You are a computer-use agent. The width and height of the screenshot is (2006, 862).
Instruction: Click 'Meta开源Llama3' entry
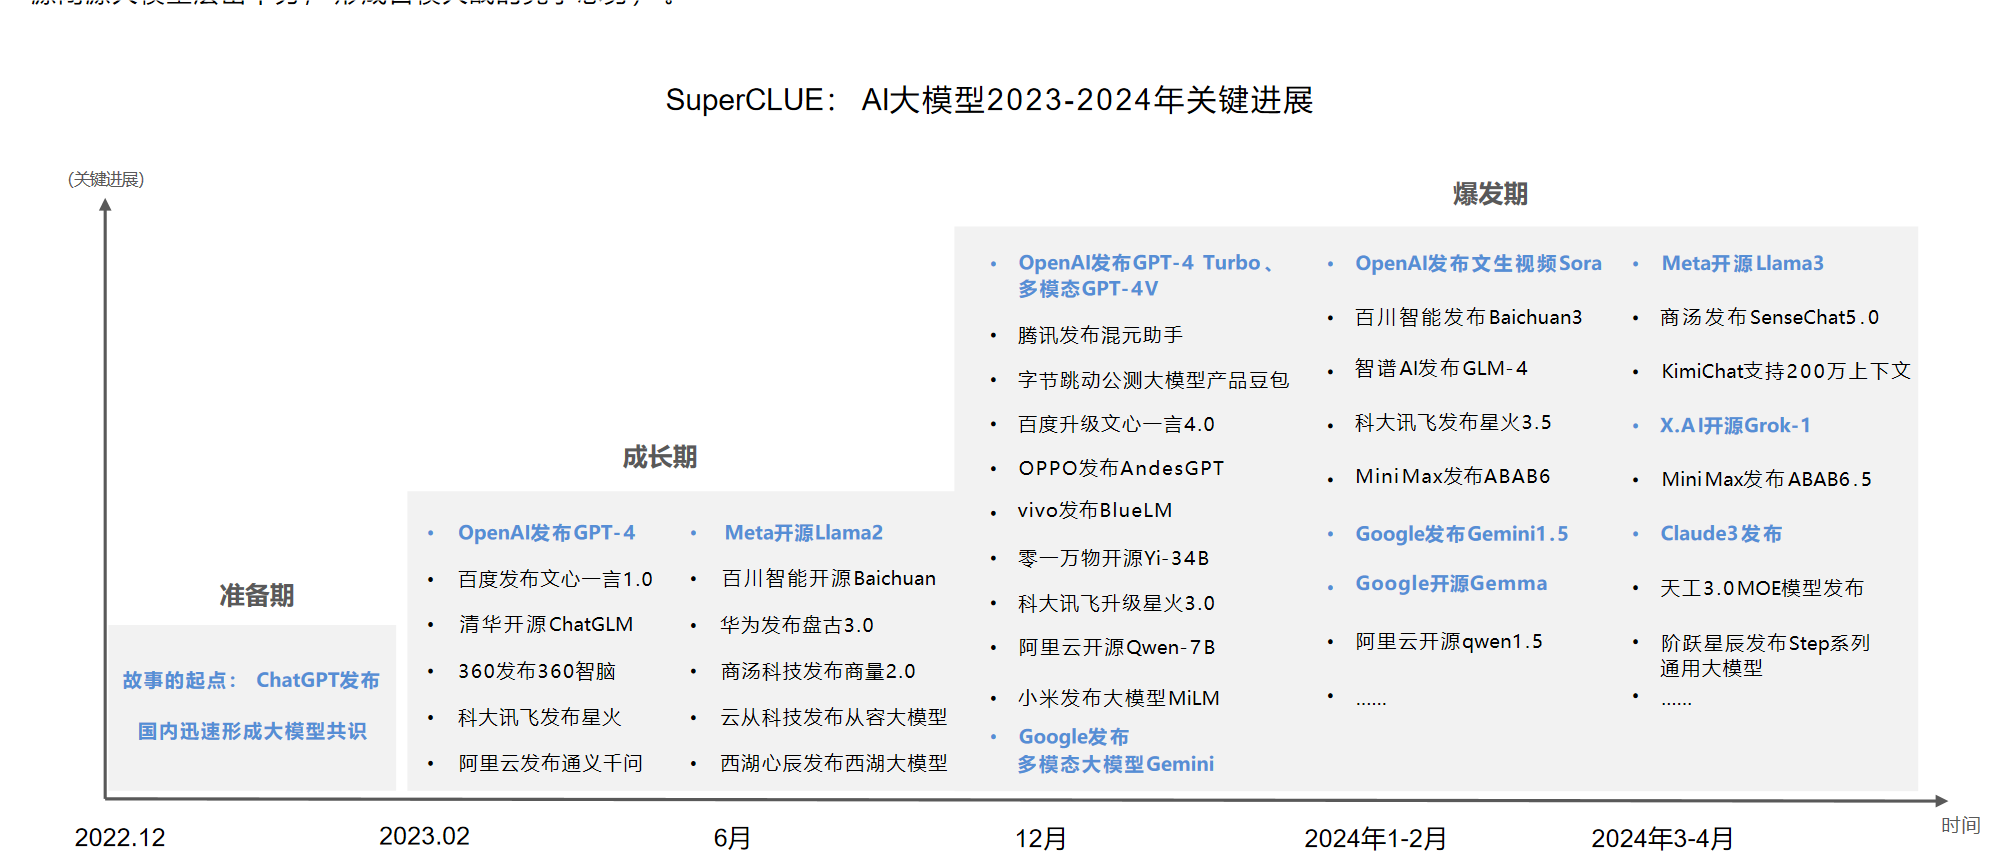(1743, 263)
